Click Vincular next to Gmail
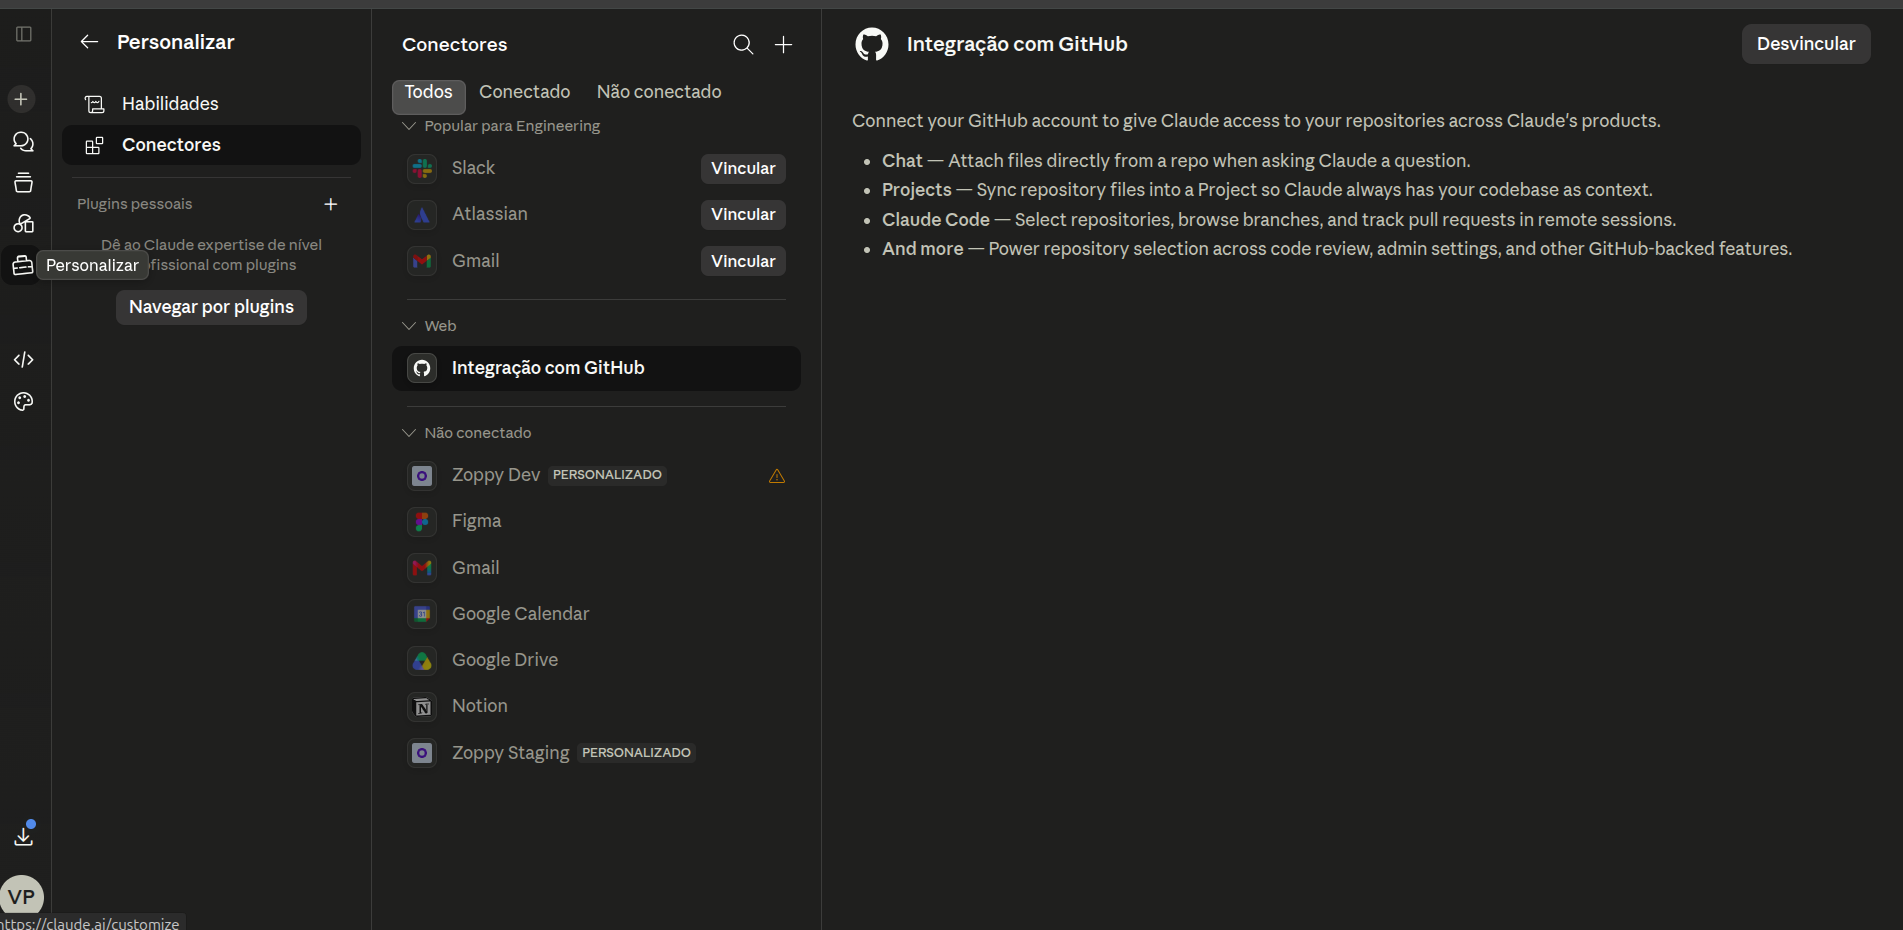 pyautogui.click(x=743, y=261)
